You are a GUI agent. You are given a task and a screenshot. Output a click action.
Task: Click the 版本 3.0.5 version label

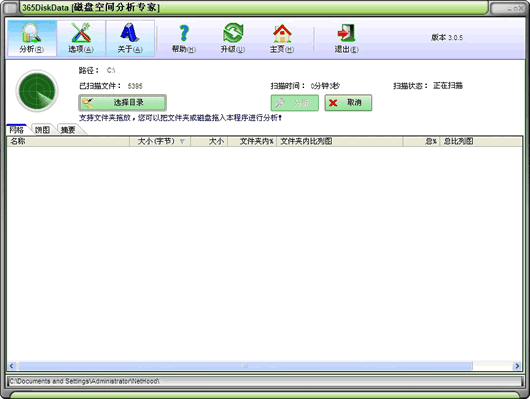click(447, 38)
